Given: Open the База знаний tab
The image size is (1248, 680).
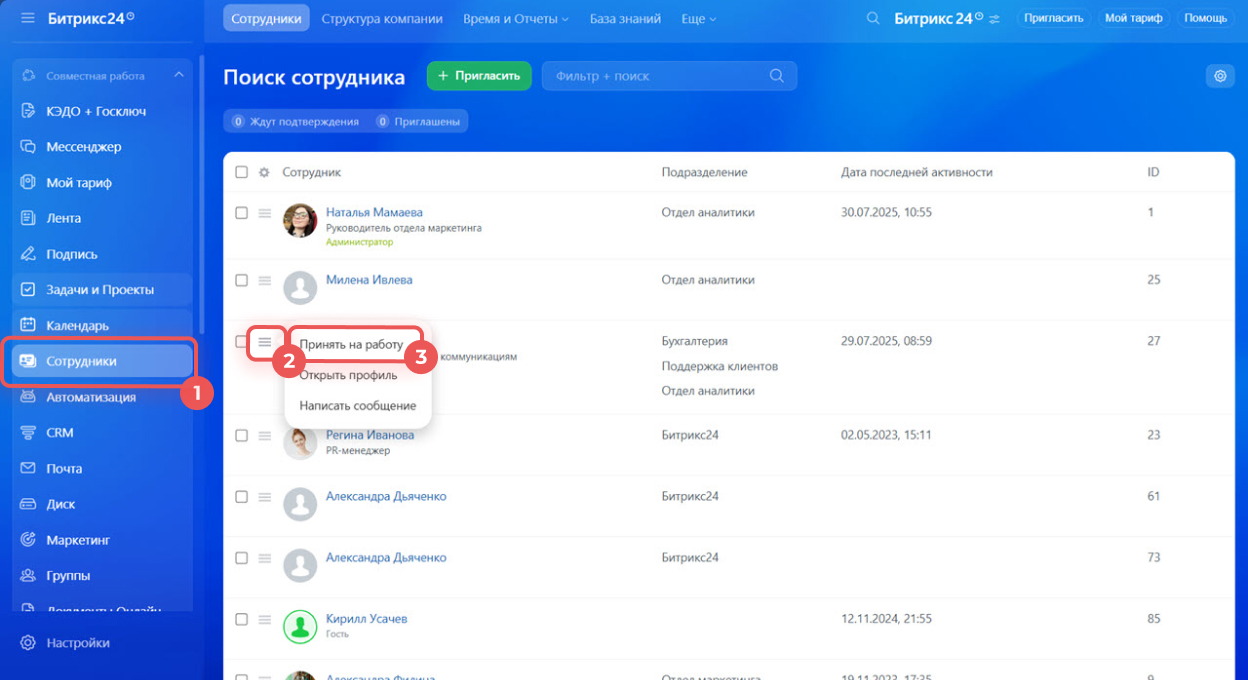Looking at the screenshot, I should (625, 18).
